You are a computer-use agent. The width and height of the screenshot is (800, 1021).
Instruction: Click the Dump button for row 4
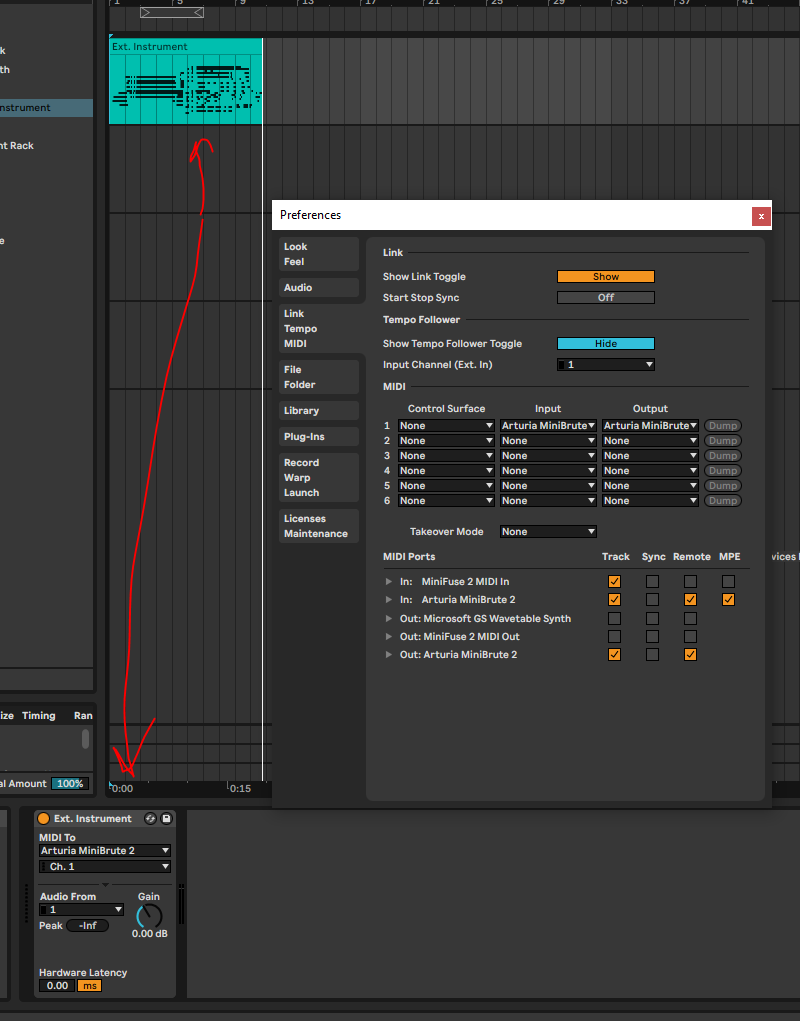(723, 471)
